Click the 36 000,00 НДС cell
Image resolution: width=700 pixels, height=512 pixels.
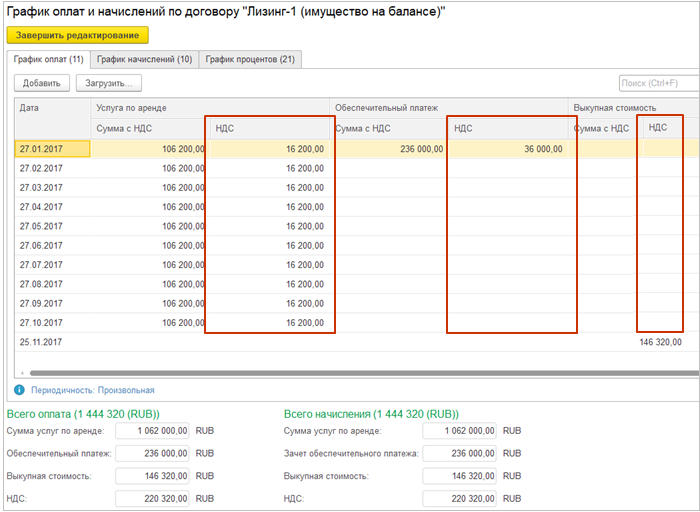508,149
